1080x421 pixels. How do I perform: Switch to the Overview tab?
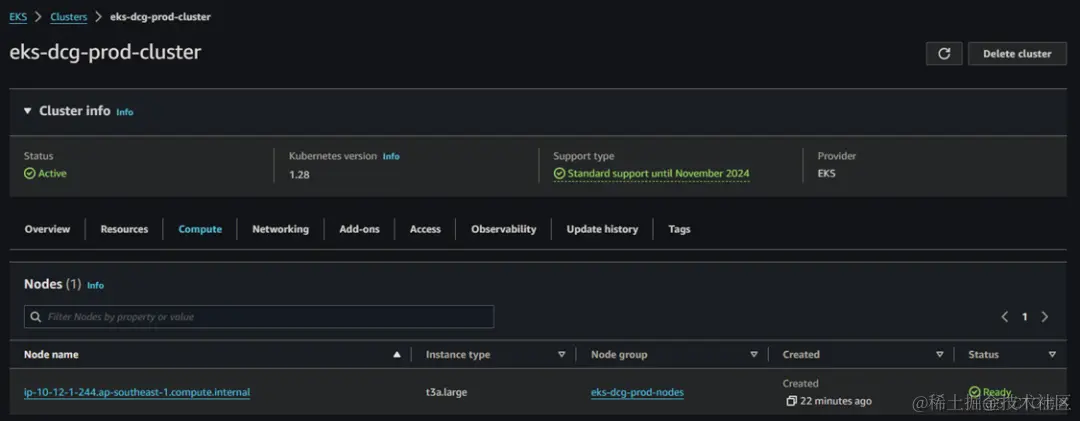pyautogui.click(x=48, y=229)
